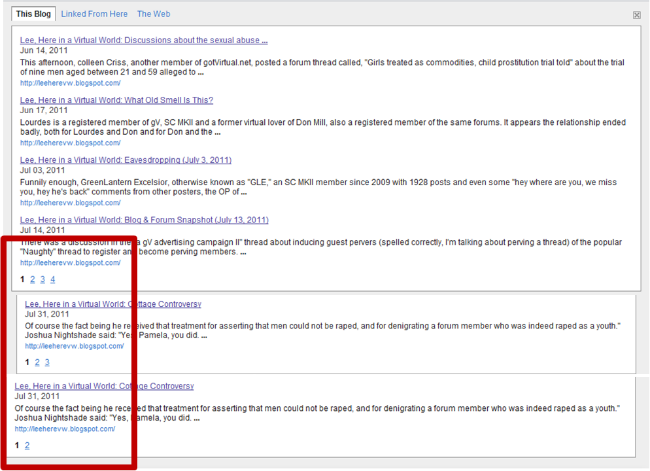The width and height of the screenshot is (650, 471).
Task: Click 'Jul 31, 2011' date in bottom panel
Action: [37, 396]
